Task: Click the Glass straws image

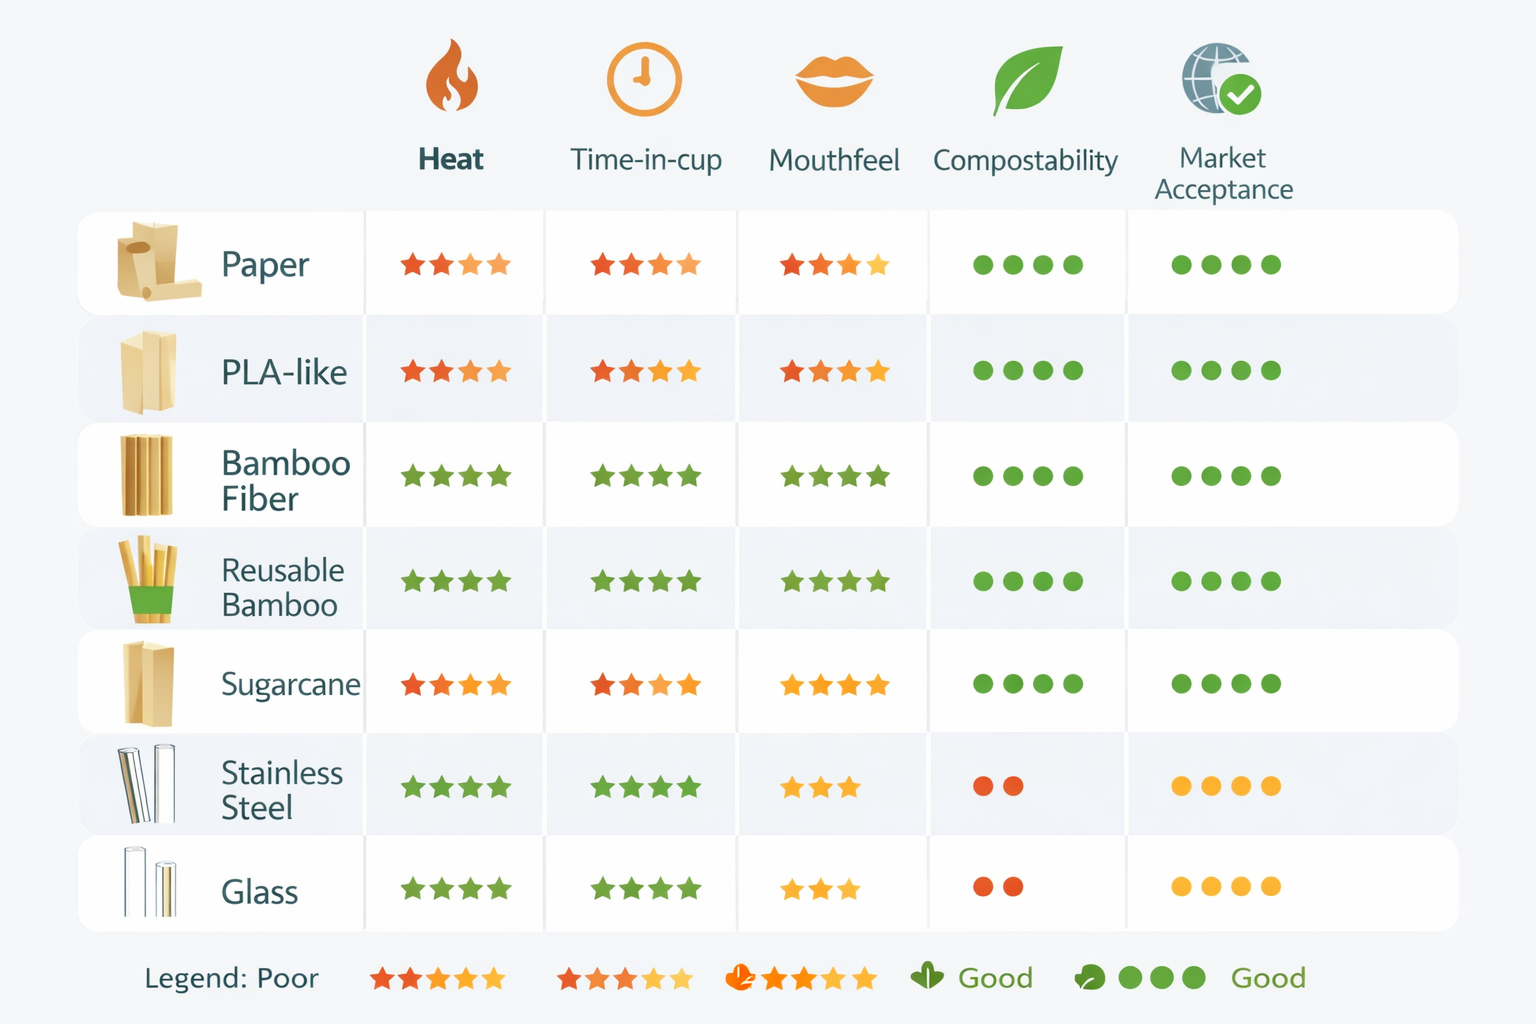Action: pyautogui.click(x=150, y=883)
